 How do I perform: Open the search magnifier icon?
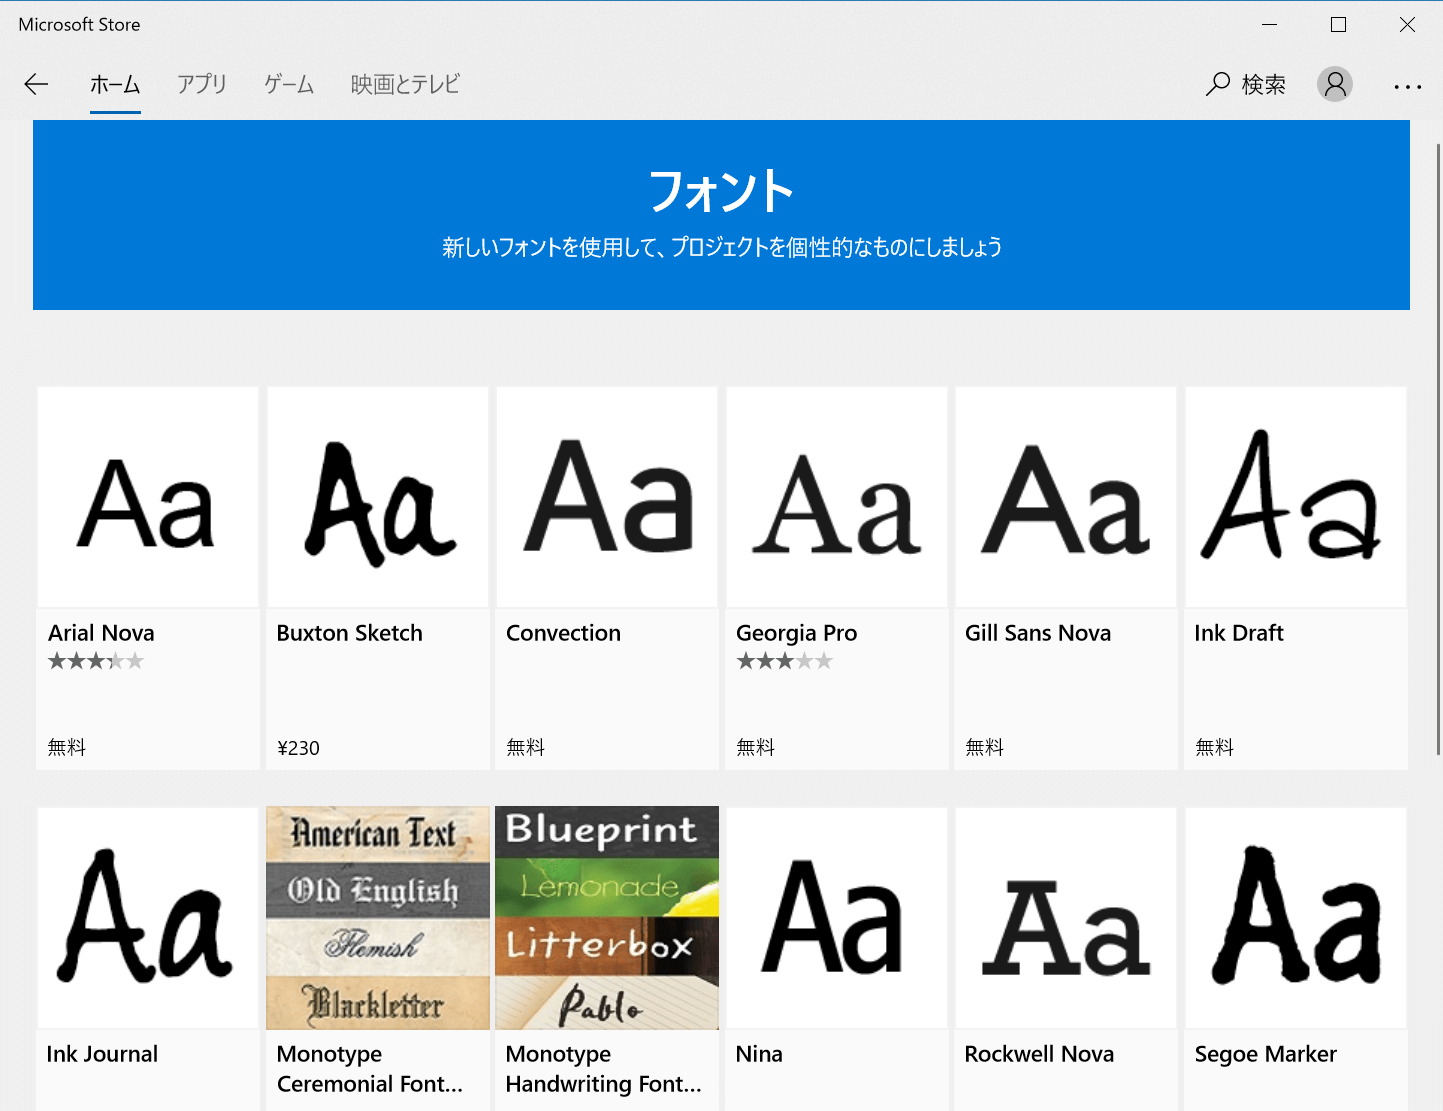tap(1217, 84)
